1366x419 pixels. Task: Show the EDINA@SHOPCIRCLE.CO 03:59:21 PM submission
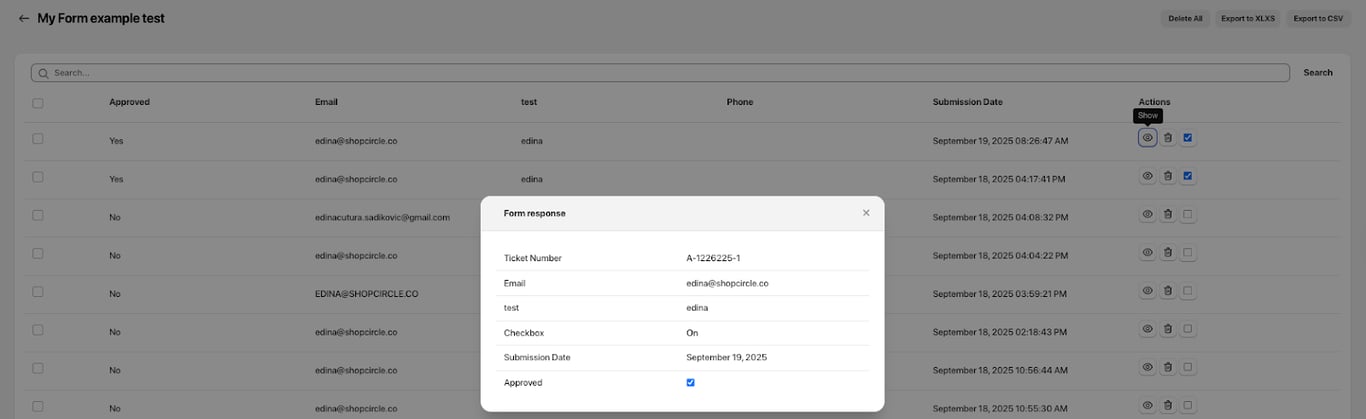tap(1148, 291)
